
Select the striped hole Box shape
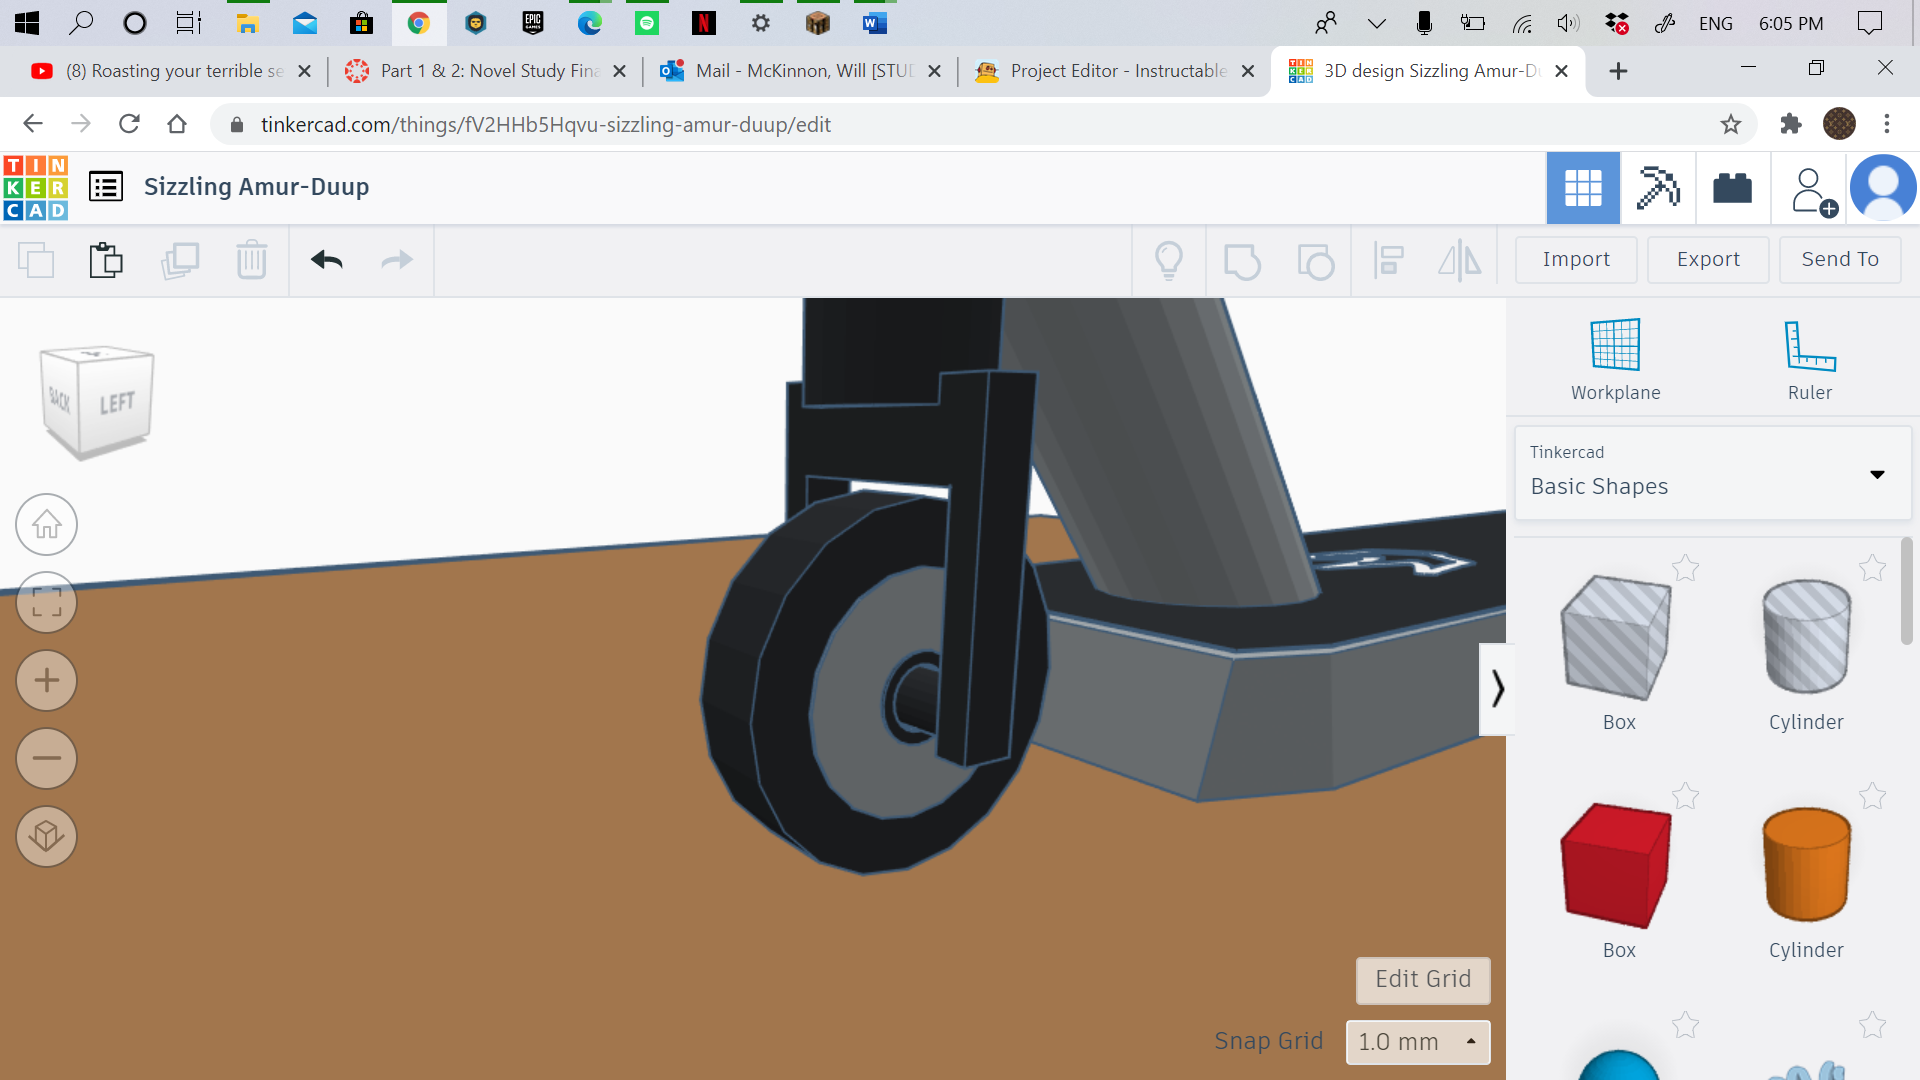pyautogui.click(x=1617, y=637)
